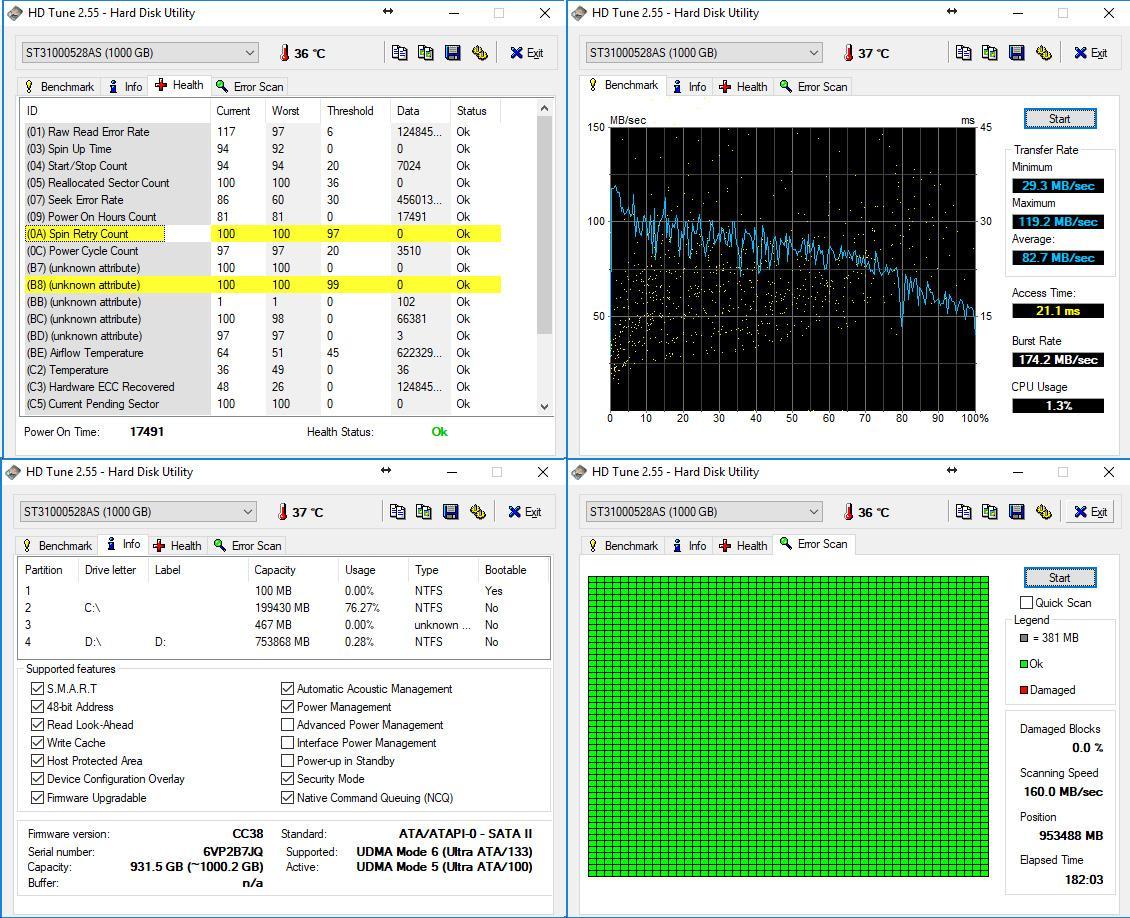The height and width of the screenshot is (918, 1130).
Task: Click the Capacity column header in partition list
Action: [x=293, y=569]
